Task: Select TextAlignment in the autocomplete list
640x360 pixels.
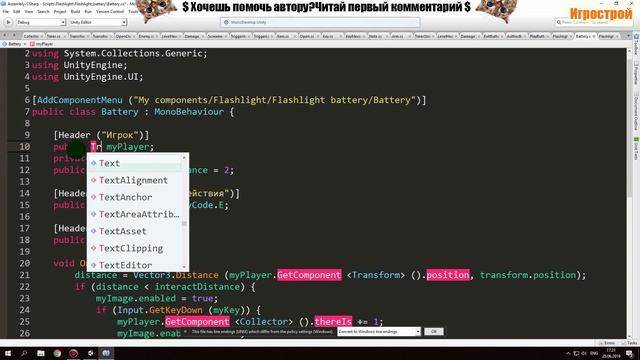Action: pos(135,180)
